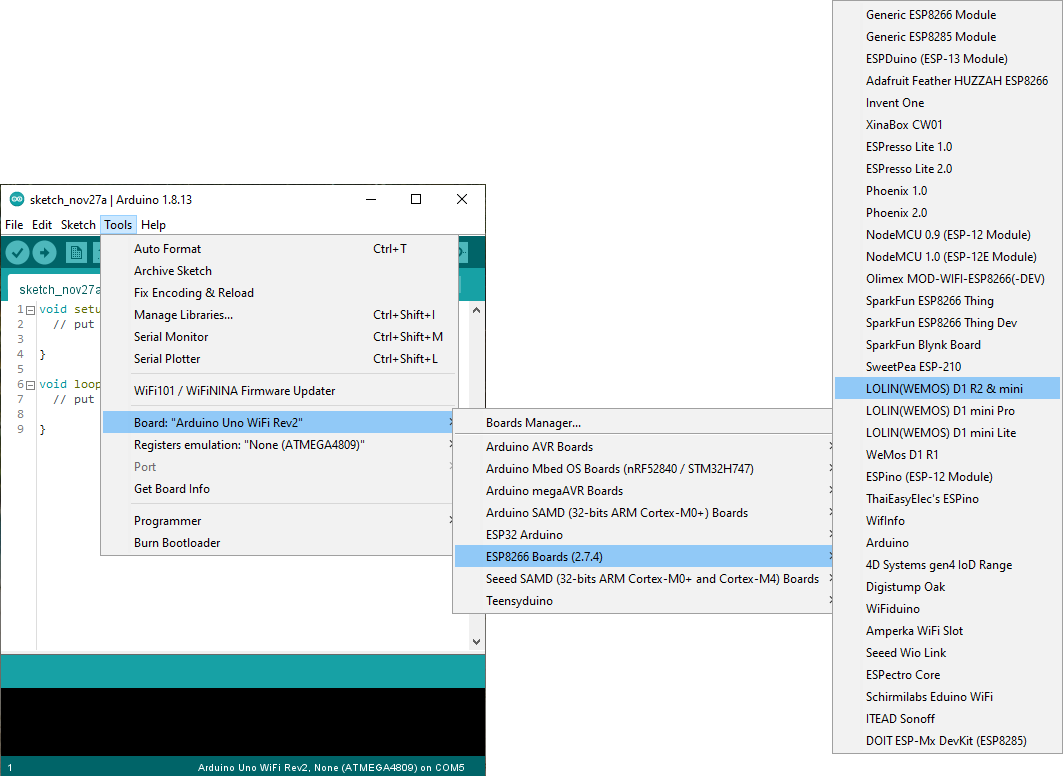1063x776 pixels.
Task: Choose Olimex MOD-WIFI-ESP8266(-DEV)
Action: 947,279
